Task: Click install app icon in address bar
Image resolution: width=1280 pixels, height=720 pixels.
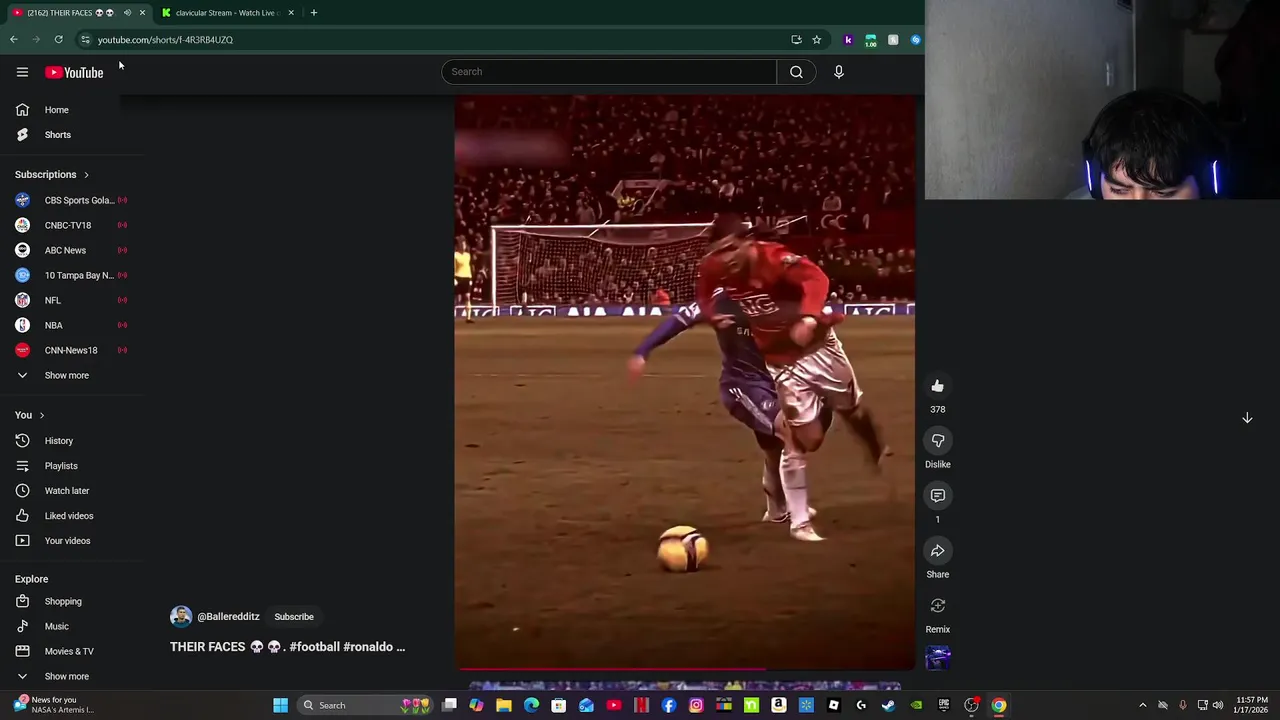Action: pyautogui.click(x=796, y=40)
